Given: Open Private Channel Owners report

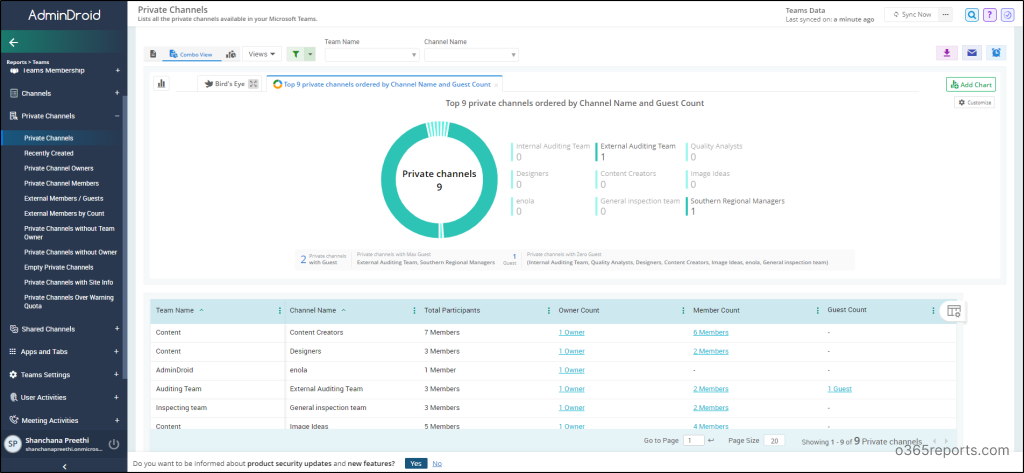Looking at the screenshot, I should tap(59, 169).
